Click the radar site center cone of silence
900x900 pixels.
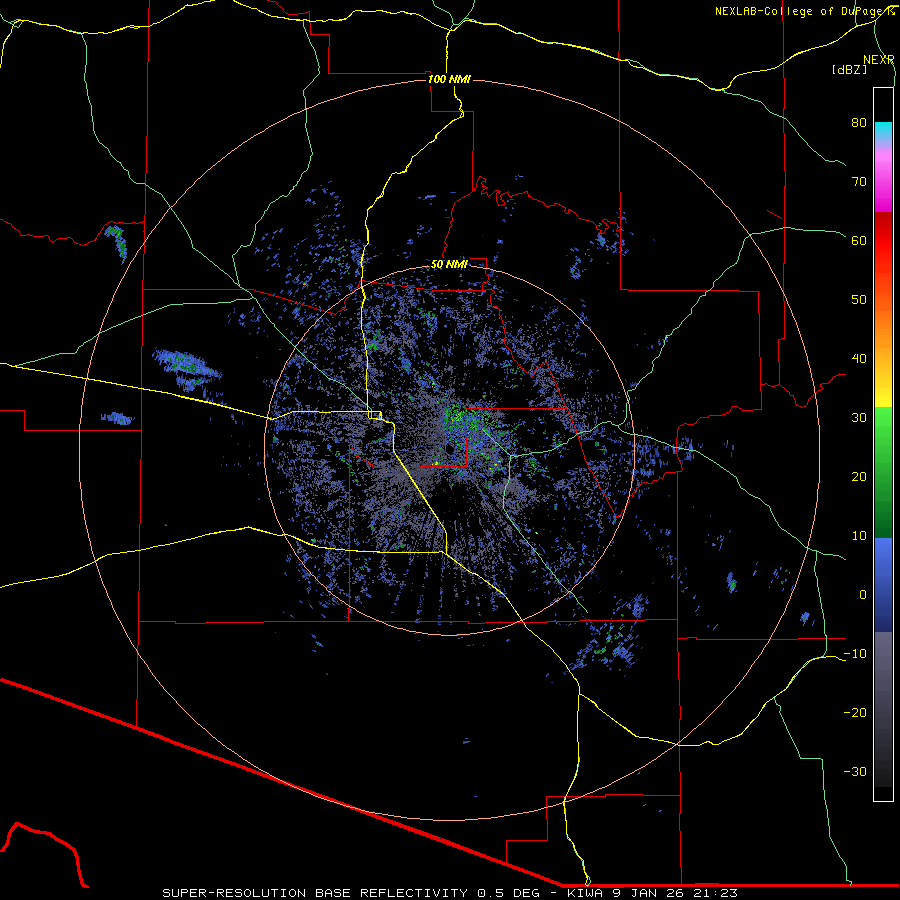[x=448, y=449]
